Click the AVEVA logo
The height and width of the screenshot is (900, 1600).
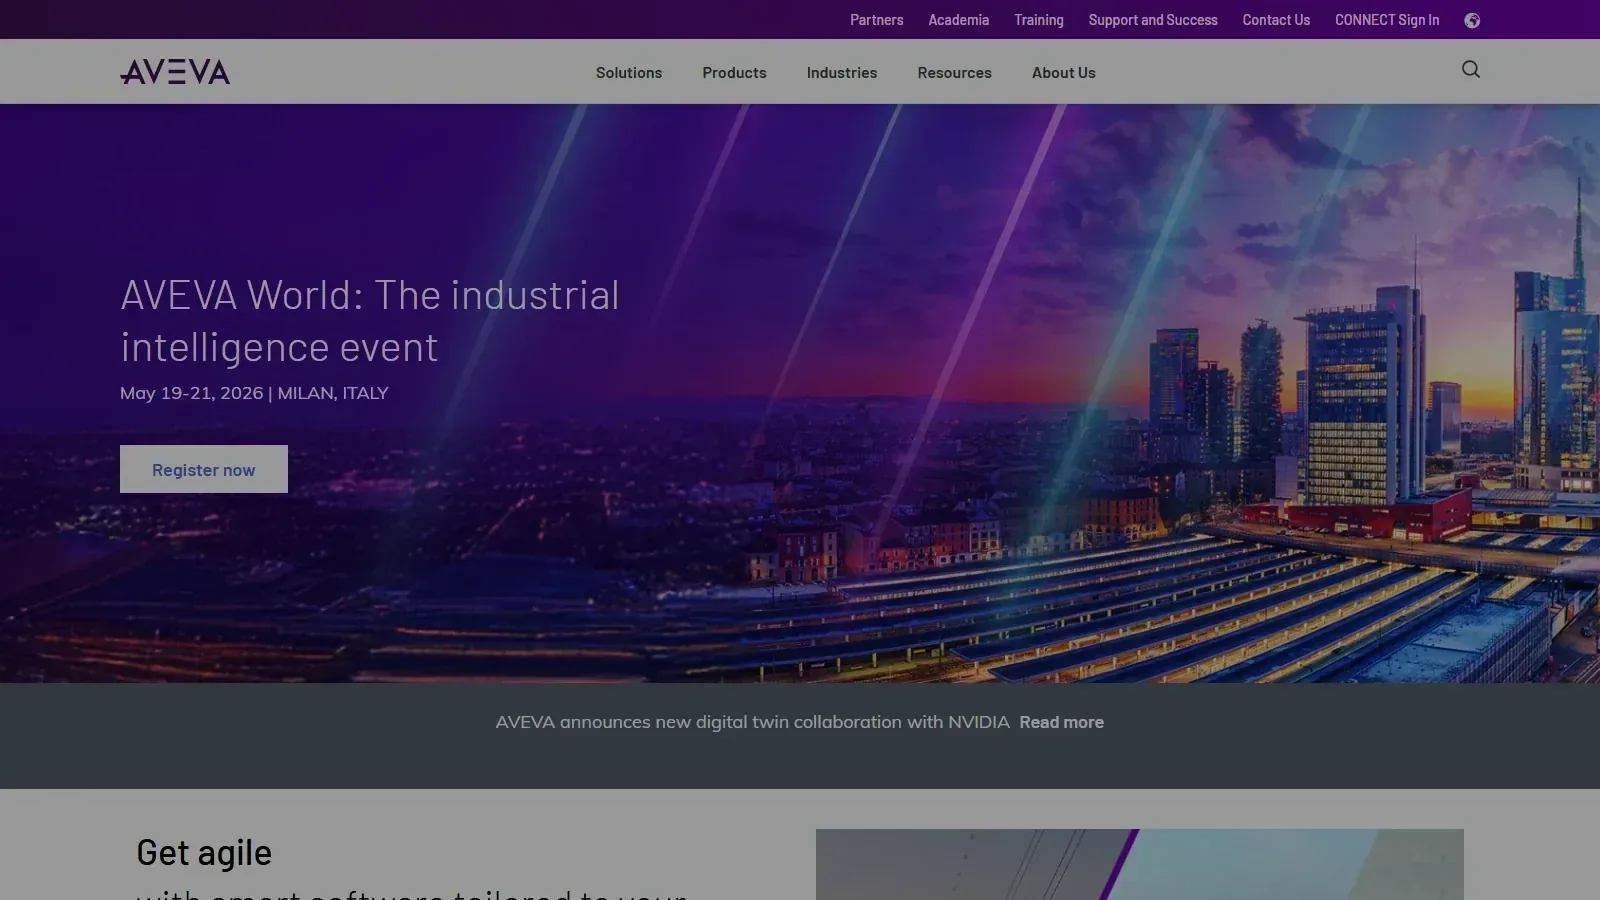pos(175,72)
